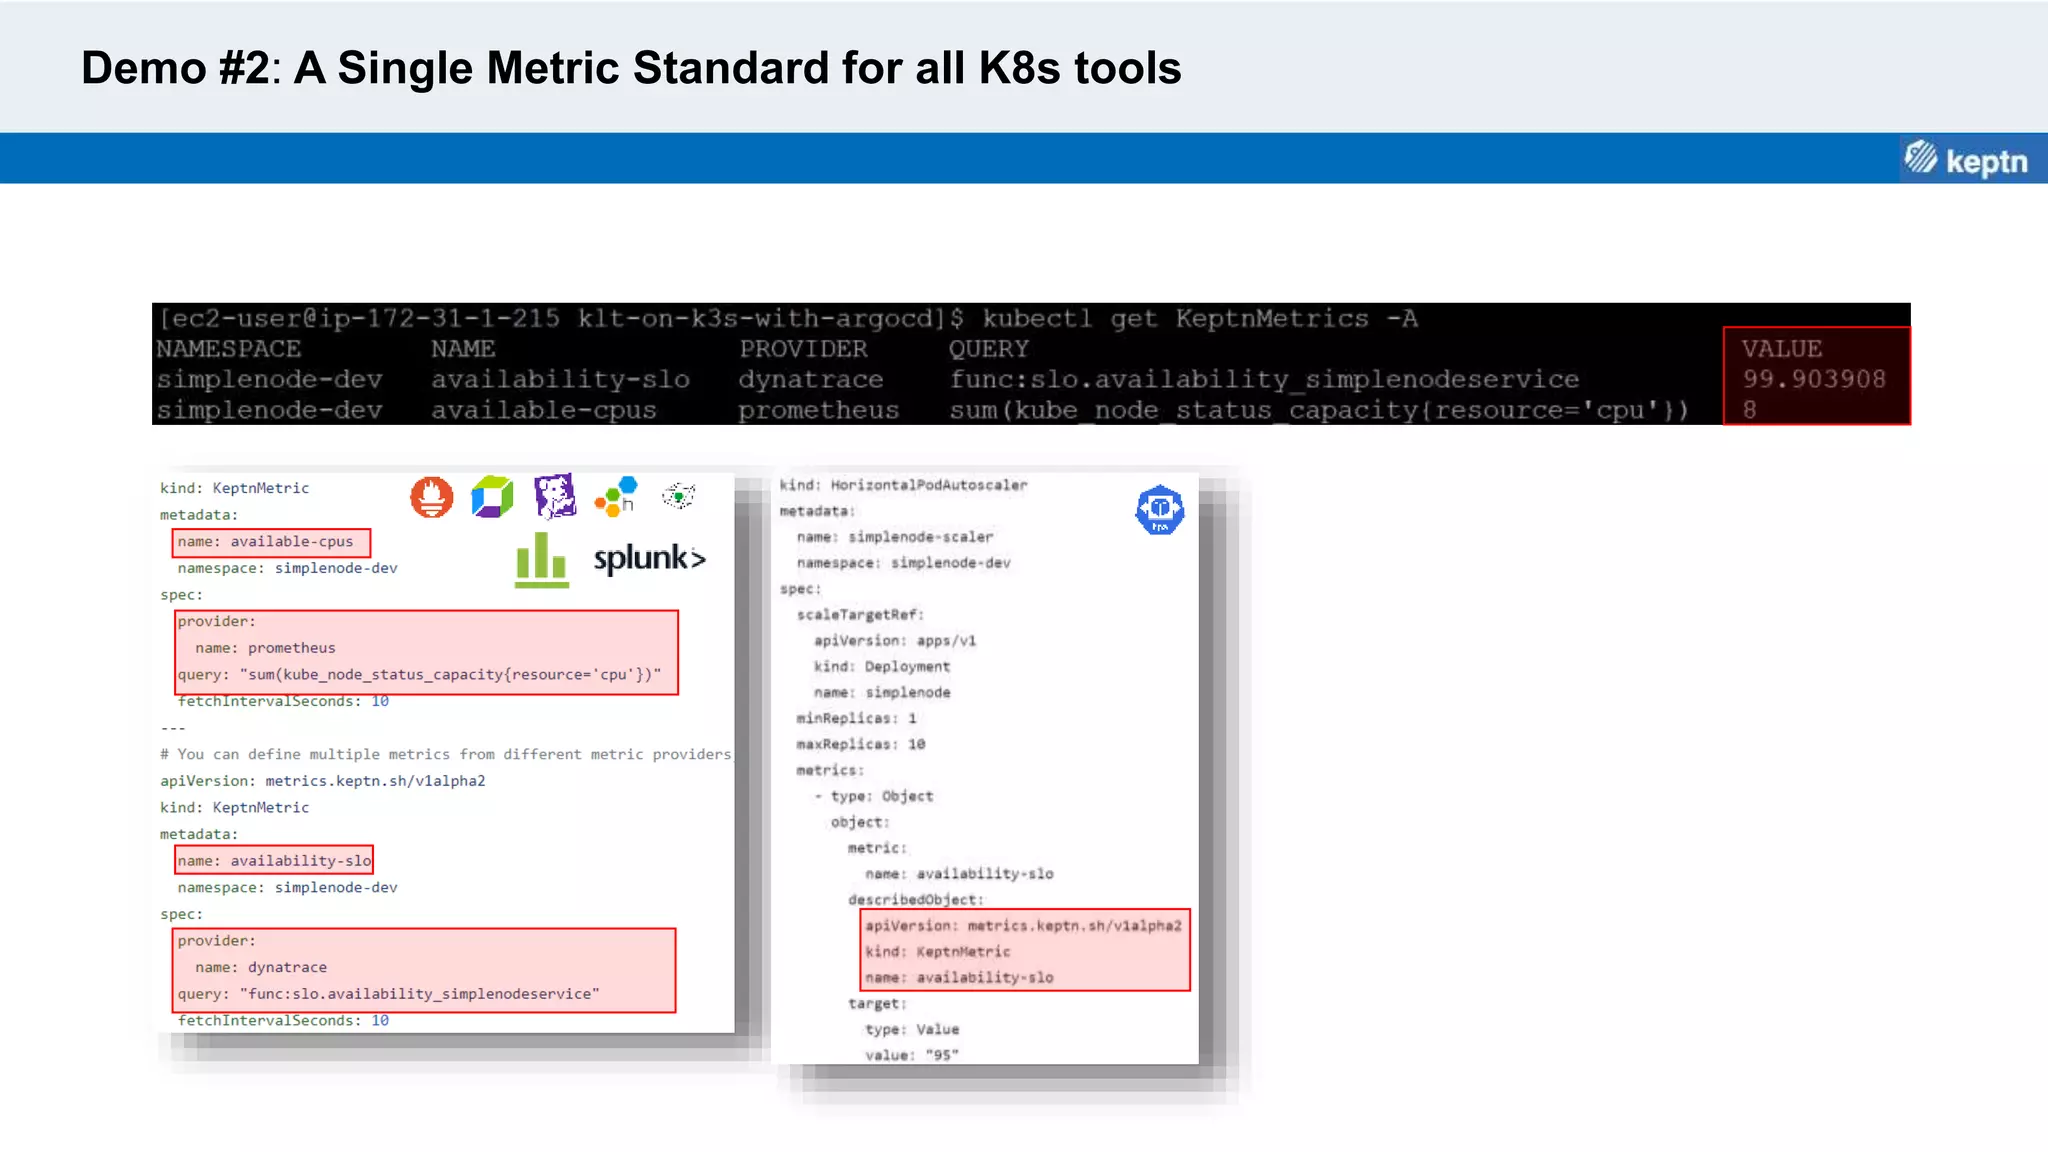Click 'apiVersion: apps/v1' line

(x=894, y=640)
